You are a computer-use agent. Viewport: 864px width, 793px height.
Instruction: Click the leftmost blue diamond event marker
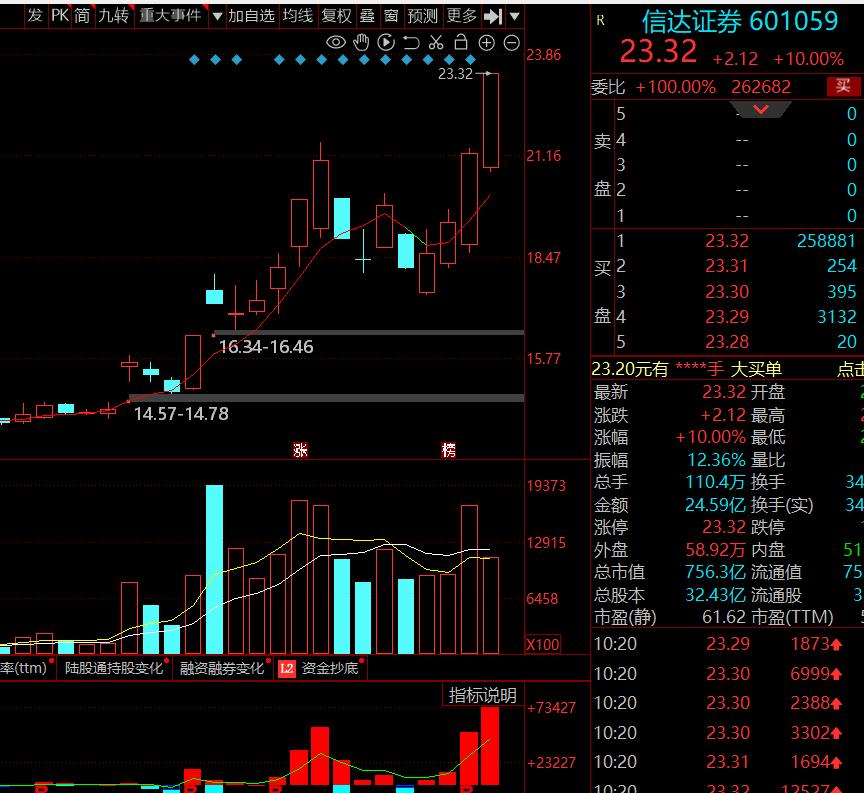point(194,60)
